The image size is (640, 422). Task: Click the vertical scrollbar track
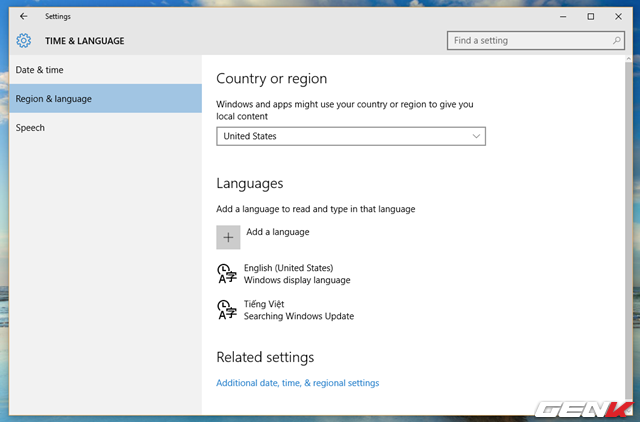[629, 229]
